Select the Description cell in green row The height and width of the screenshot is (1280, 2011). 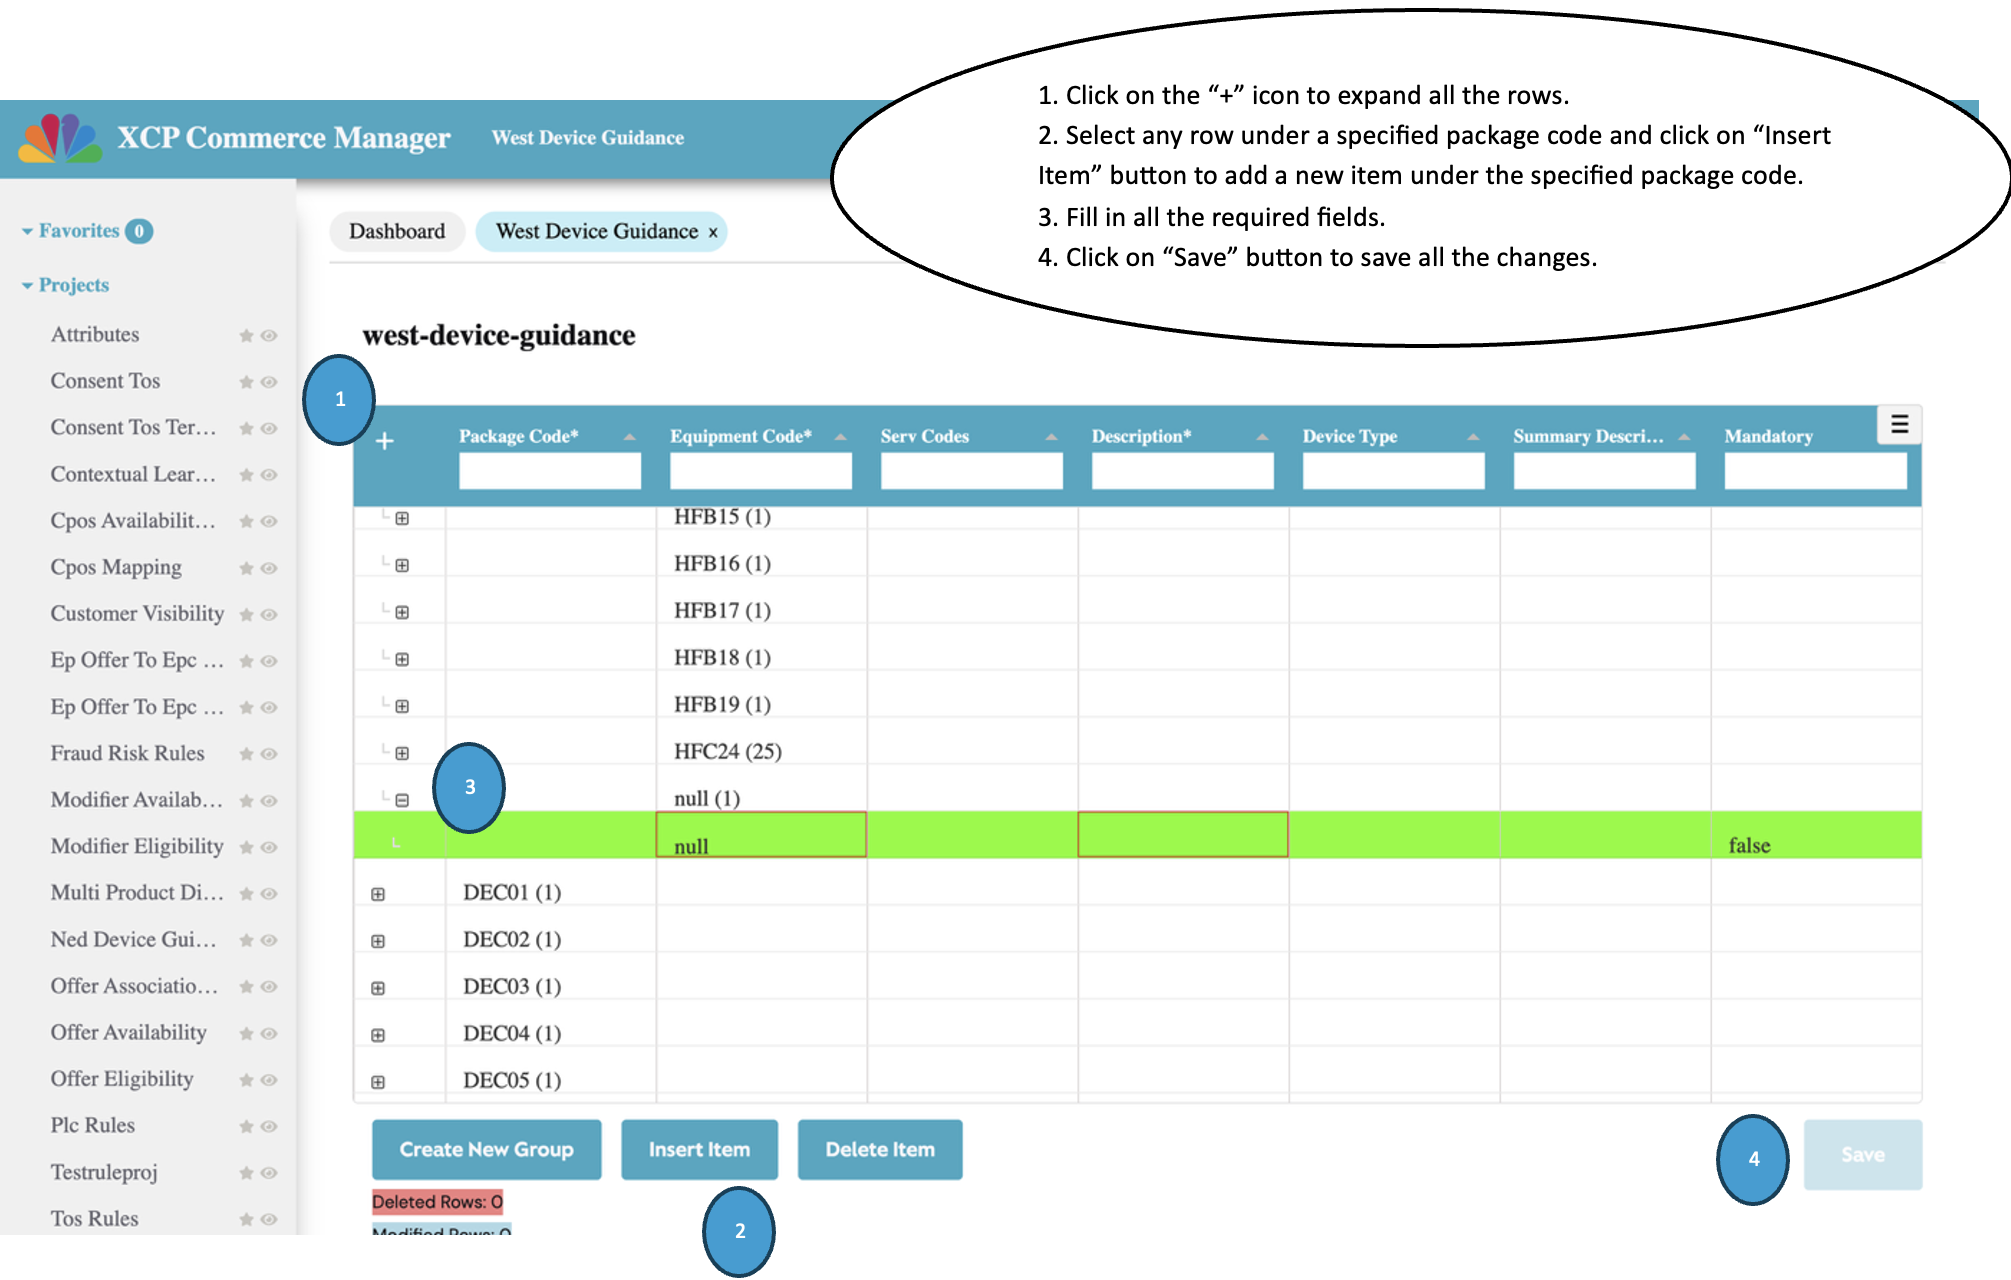[1183, 834]
